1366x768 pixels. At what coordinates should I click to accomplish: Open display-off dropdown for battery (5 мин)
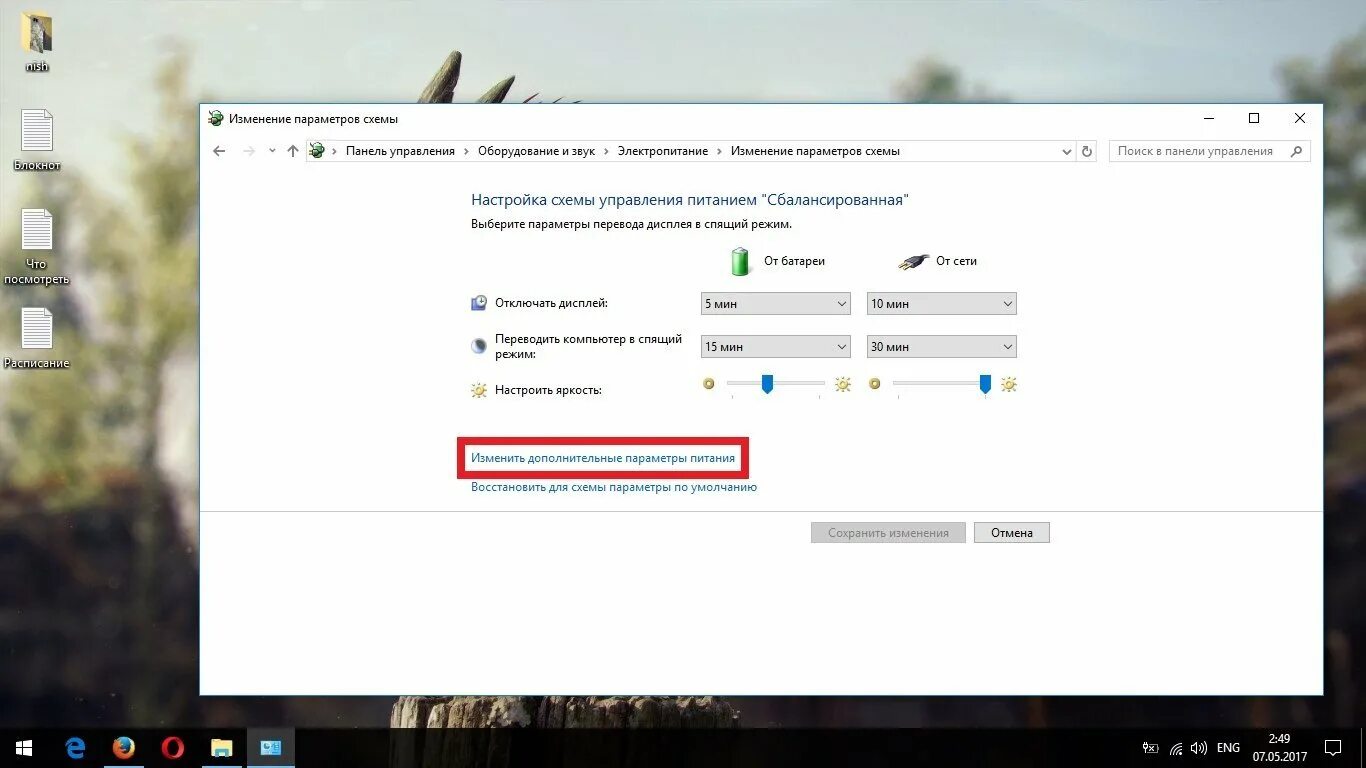776,304
